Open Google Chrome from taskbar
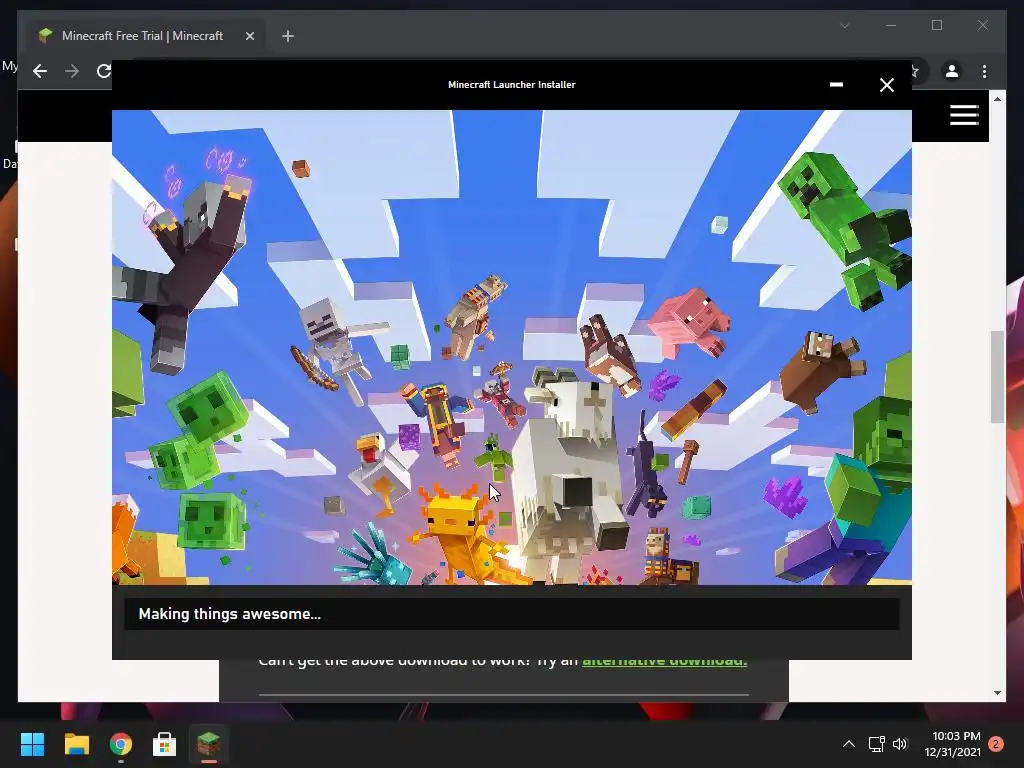This screenshot has height=768, width=1024. (x=121, y=744)
